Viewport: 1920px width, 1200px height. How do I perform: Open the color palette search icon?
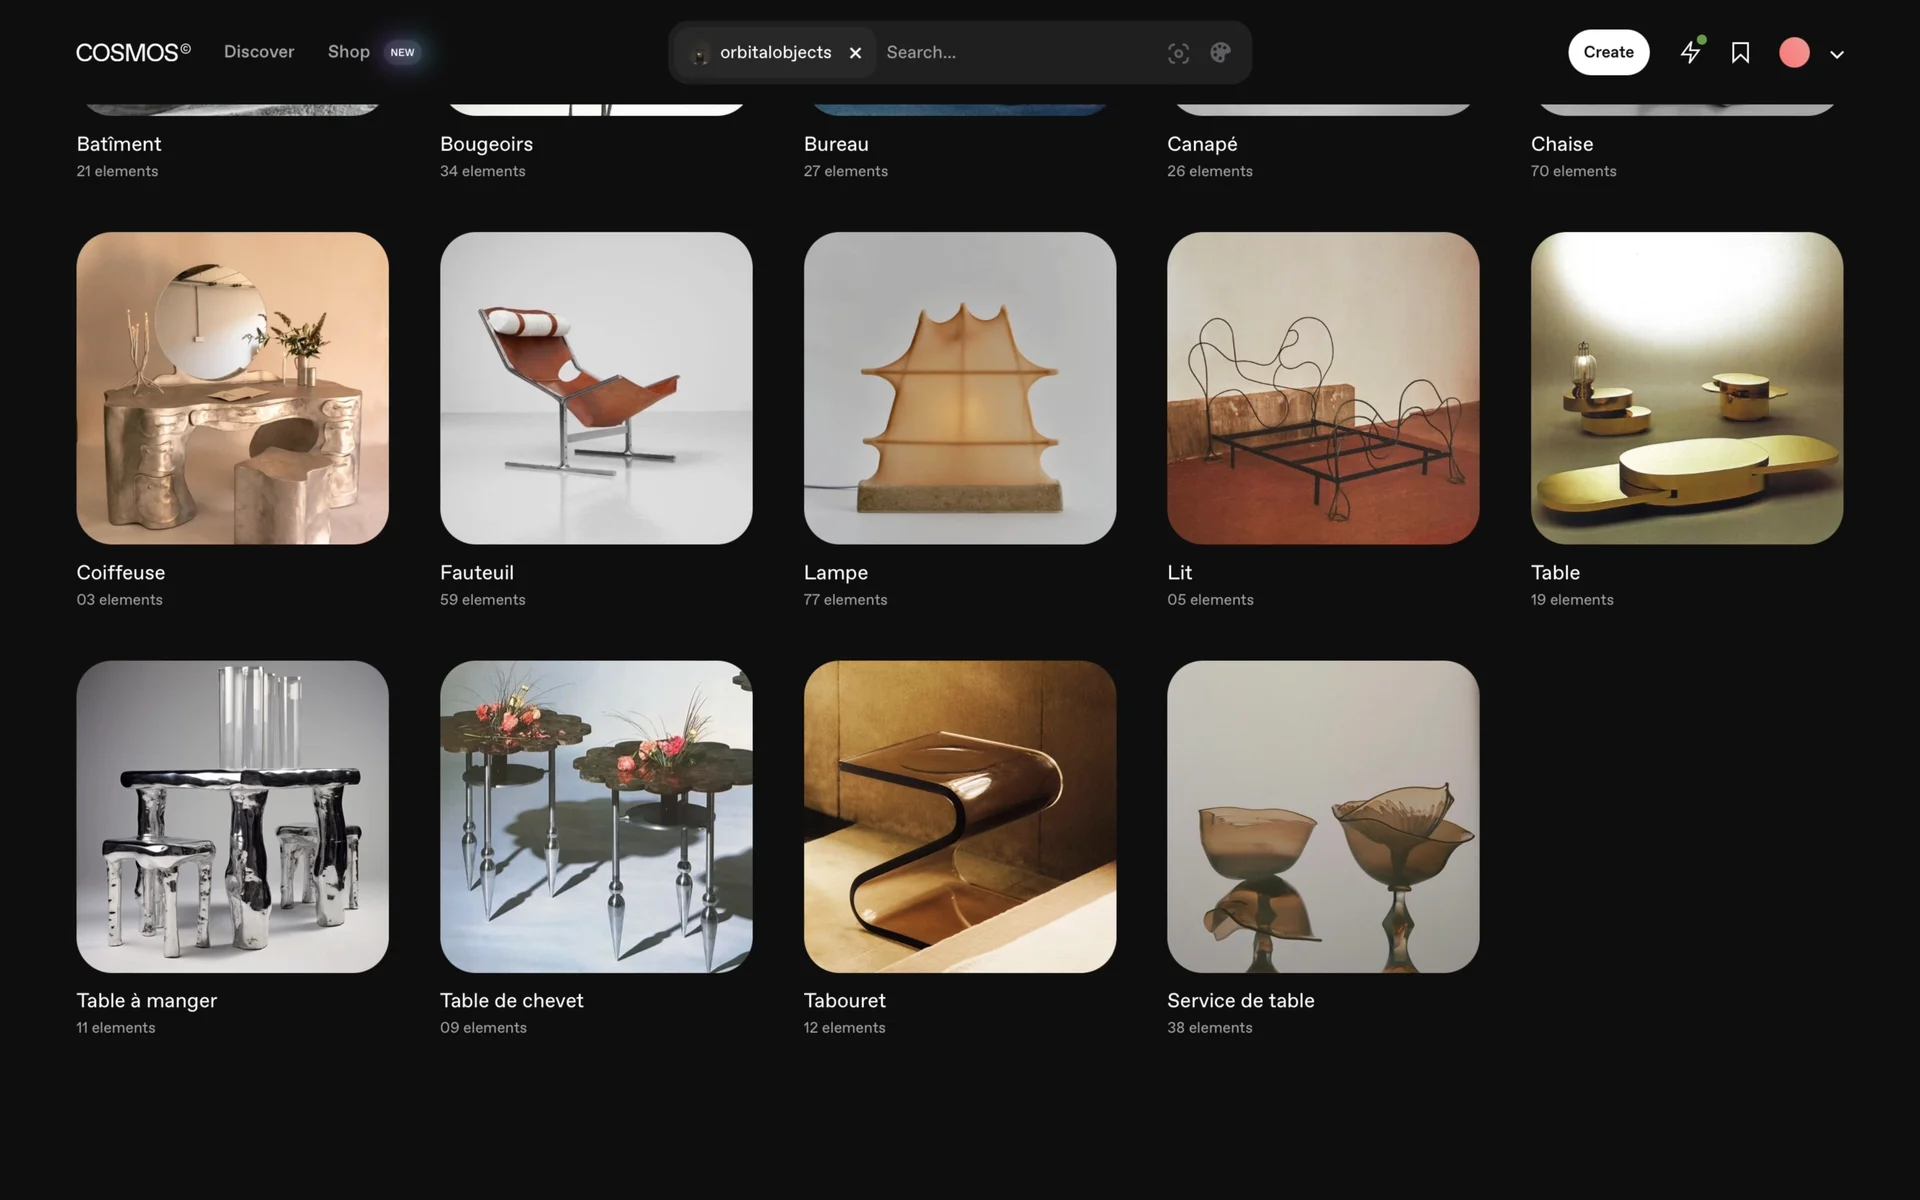[1220, 53]
